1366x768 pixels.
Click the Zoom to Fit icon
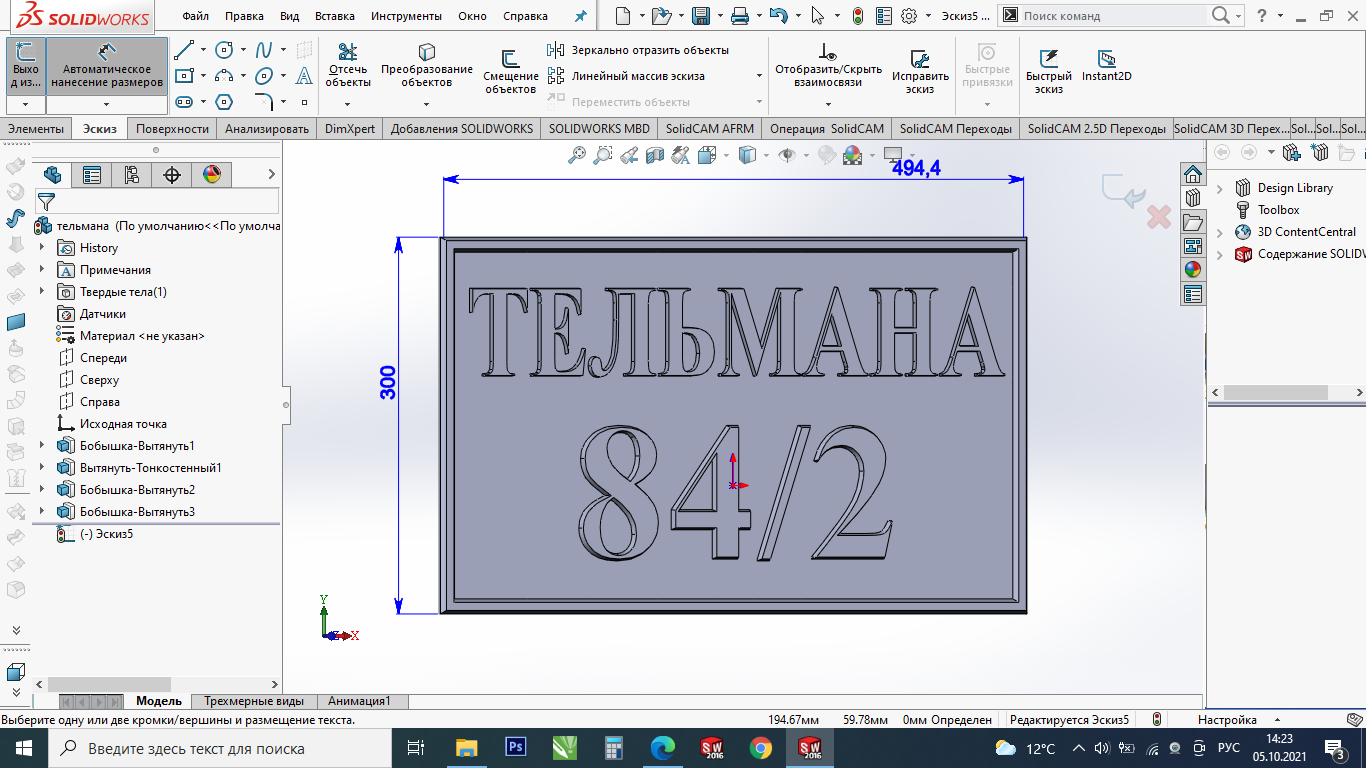tap(577, 155)
